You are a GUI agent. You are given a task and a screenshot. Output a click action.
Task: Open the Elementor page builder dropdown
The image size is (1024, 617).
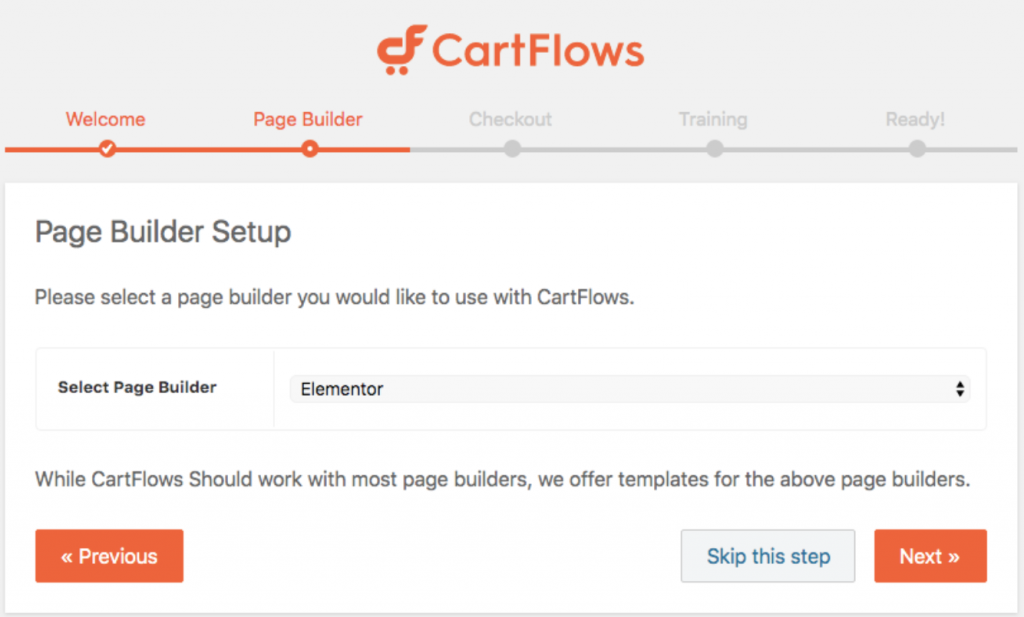tap(628, 389)
